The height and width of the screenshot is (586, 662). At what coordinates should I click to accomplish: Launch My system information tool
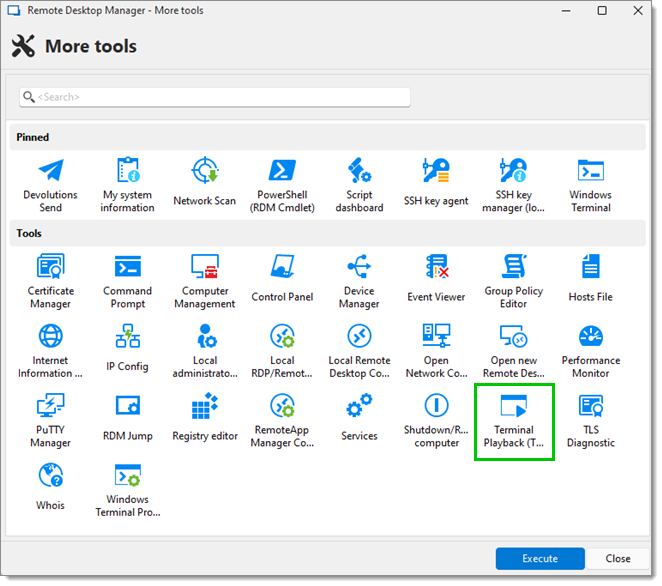pyautogui.click(x=128, y=185)
